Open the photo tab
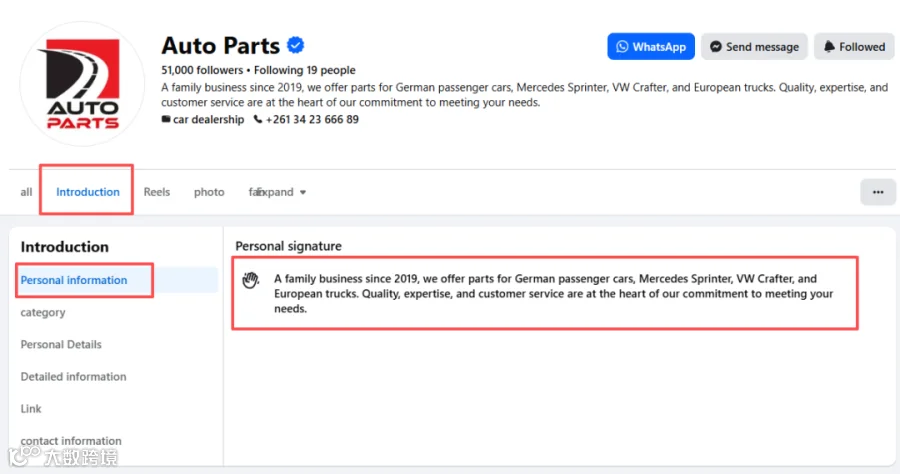Screen dimensions: 900x474 pos(209,192)
